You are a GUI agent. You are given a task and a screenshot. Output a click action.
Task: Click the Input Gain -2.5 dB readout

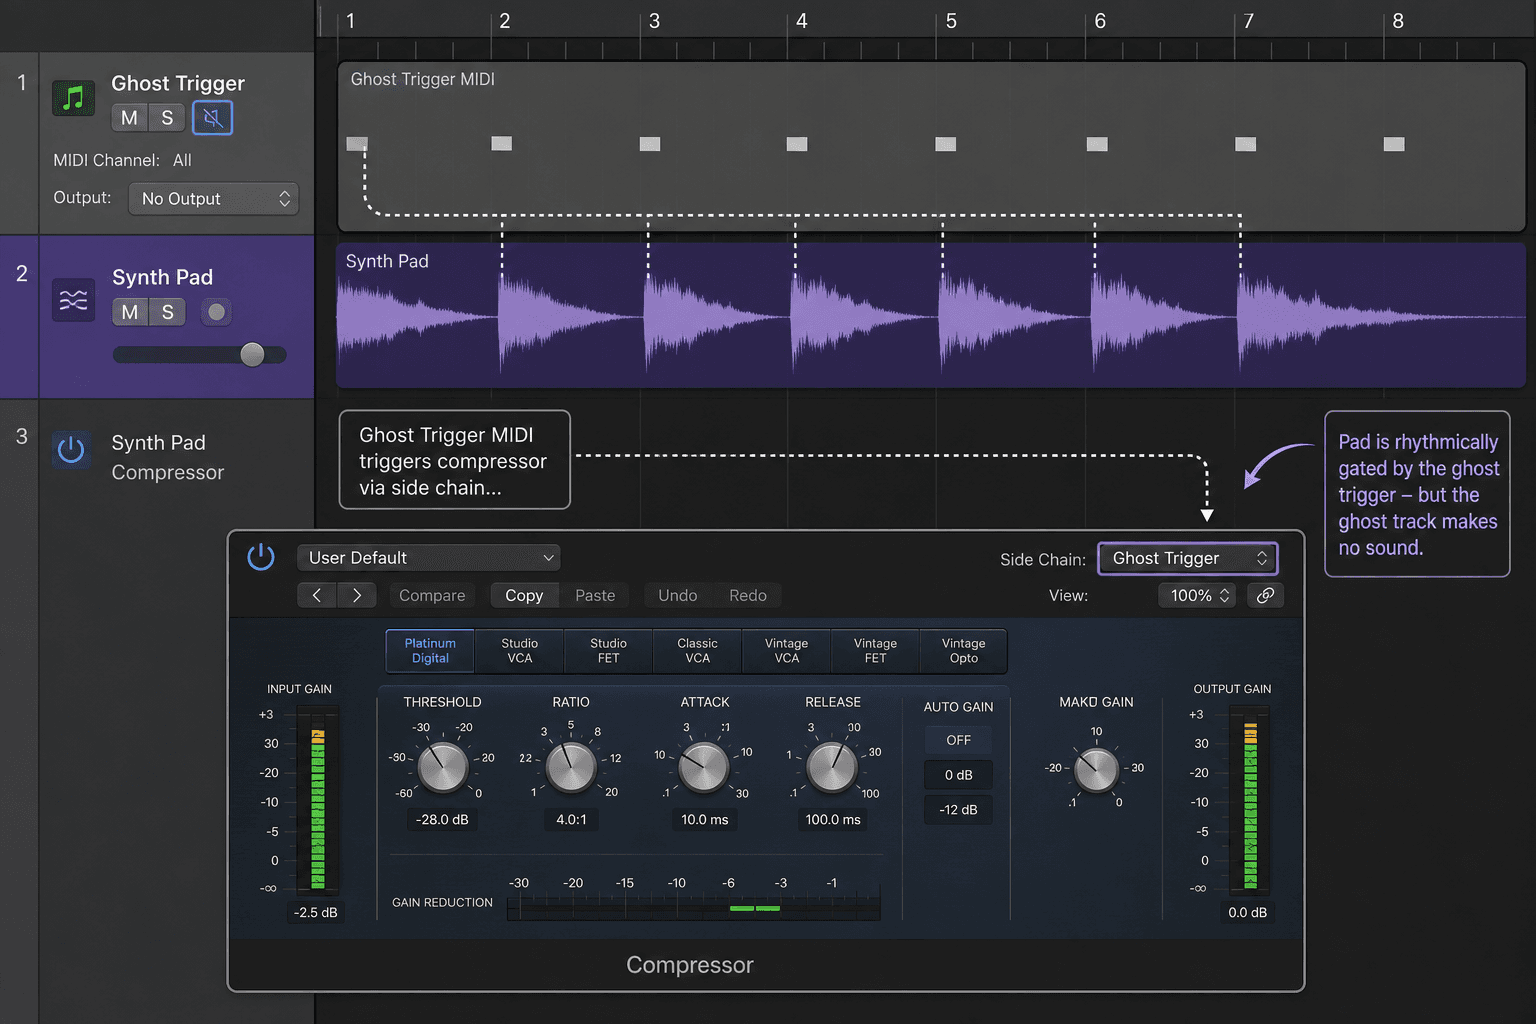pos(315,912)
